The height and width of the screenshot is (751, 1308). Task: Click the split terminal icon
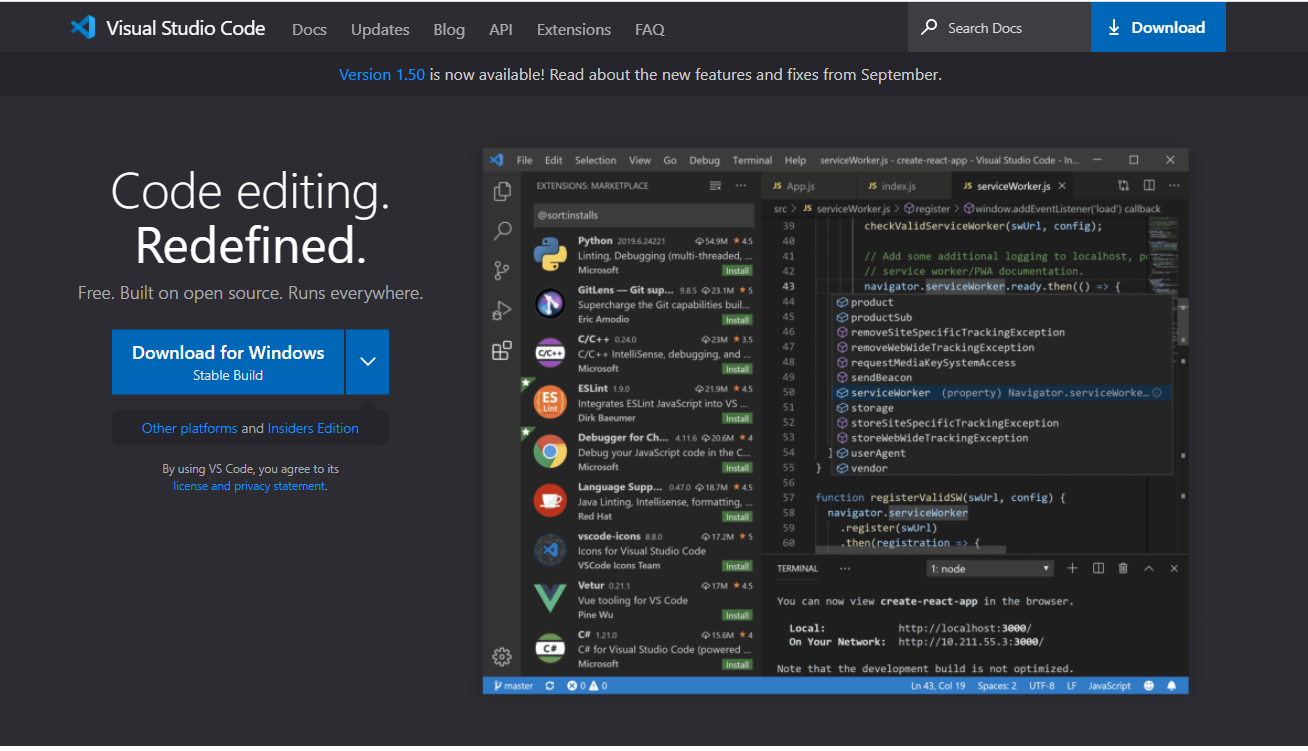coord(1098,568)
